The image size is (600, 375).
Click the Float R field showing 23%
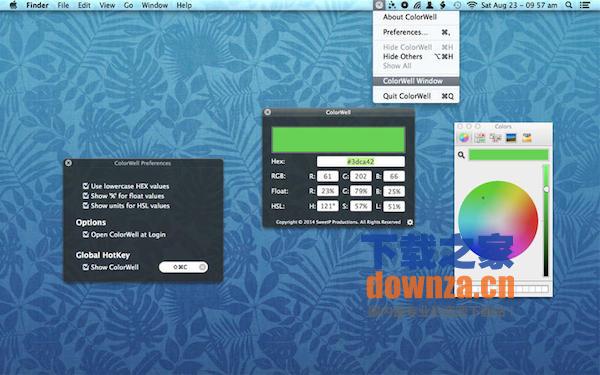pyautogui.click(x=328, y=191)
